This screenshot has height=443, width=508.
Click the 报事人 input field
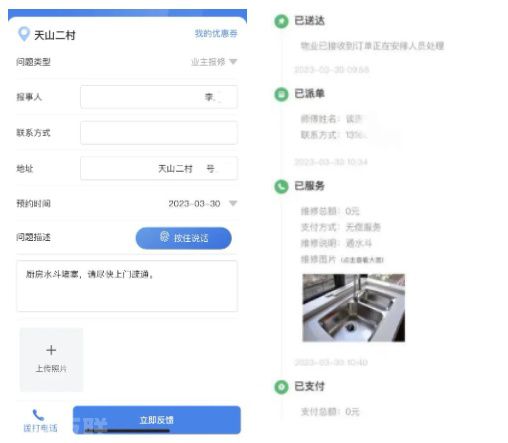tap(159, 97)
